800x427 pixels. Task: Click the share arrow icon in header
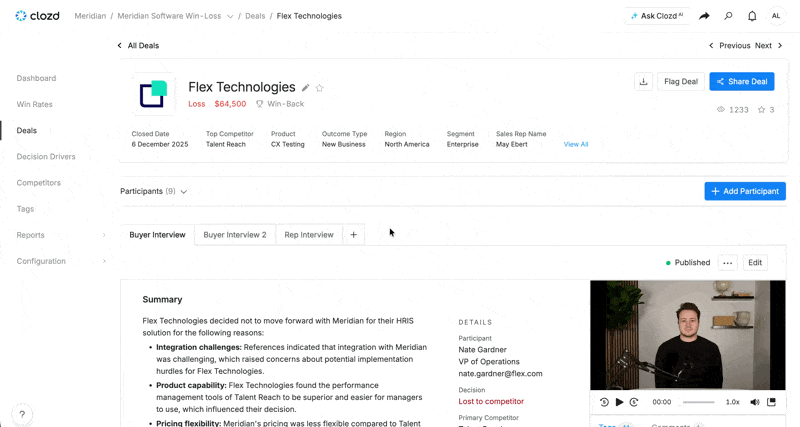(704, 16)
